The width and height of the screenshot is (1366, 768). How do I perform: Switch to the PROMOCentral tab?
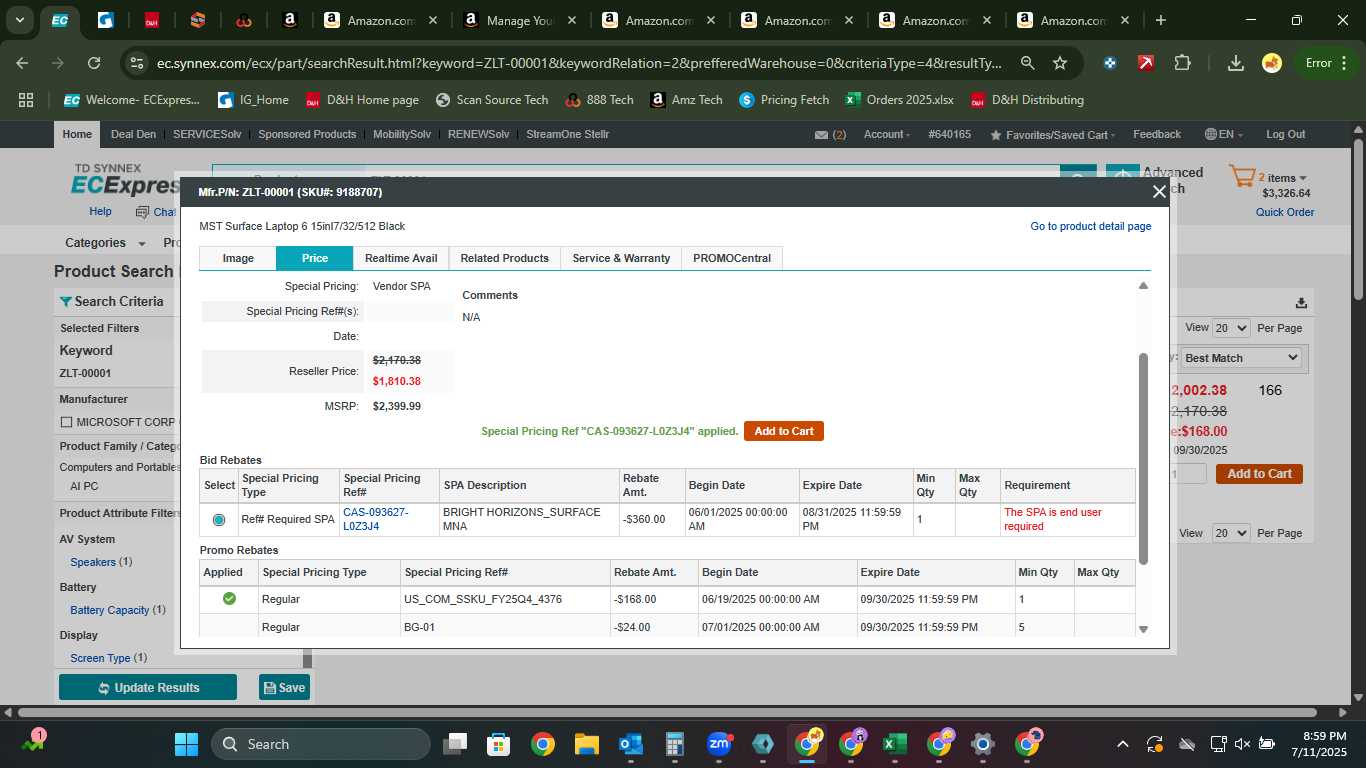pyautogui.click(x=732, y=258)
